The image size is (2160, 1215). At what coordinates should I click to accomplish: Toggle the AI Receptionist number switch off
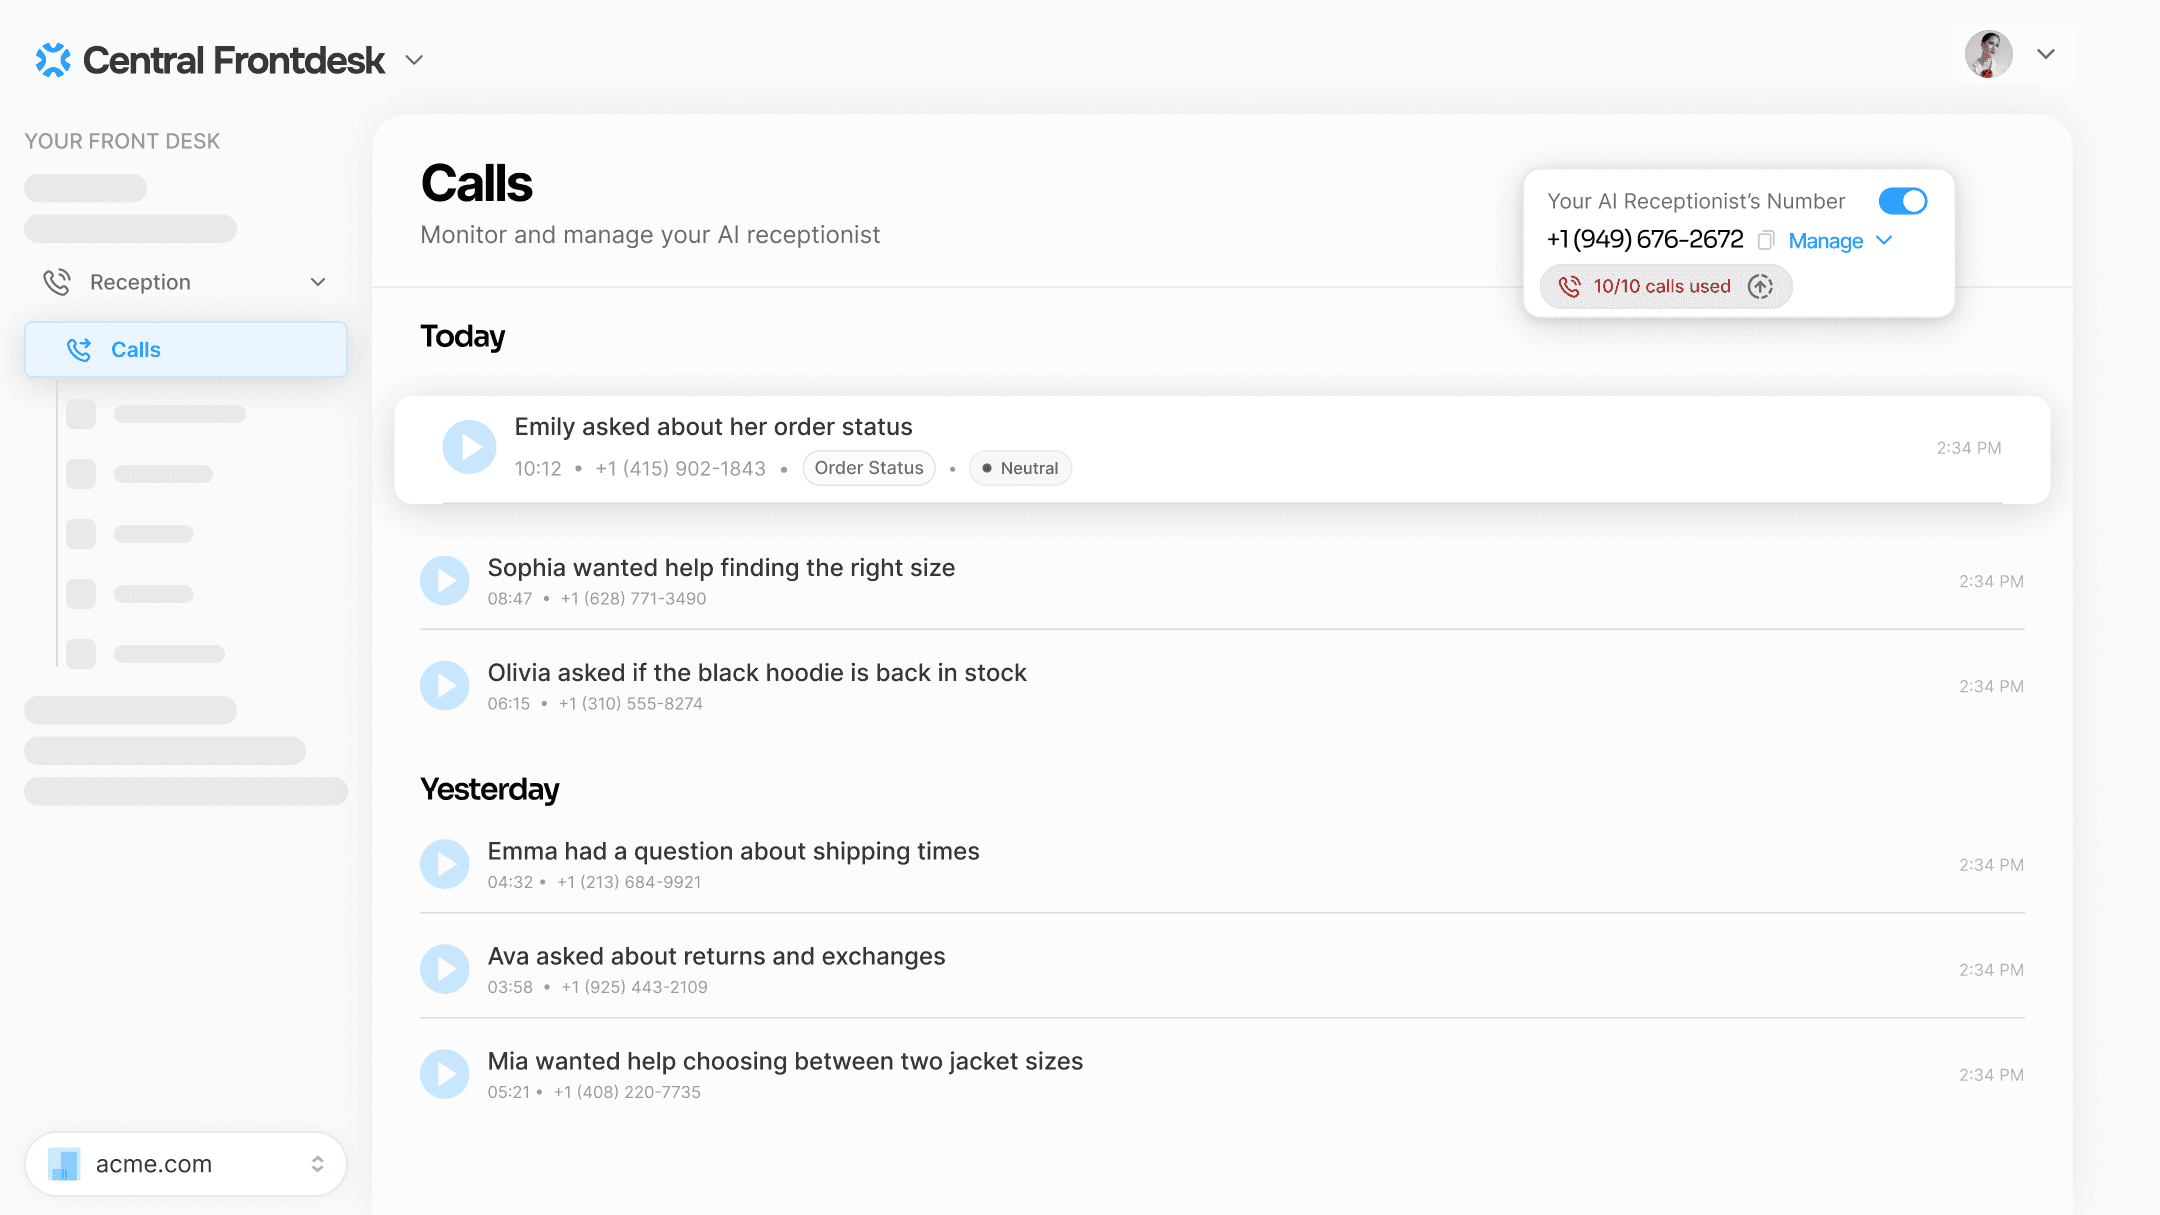(1903, 201)
